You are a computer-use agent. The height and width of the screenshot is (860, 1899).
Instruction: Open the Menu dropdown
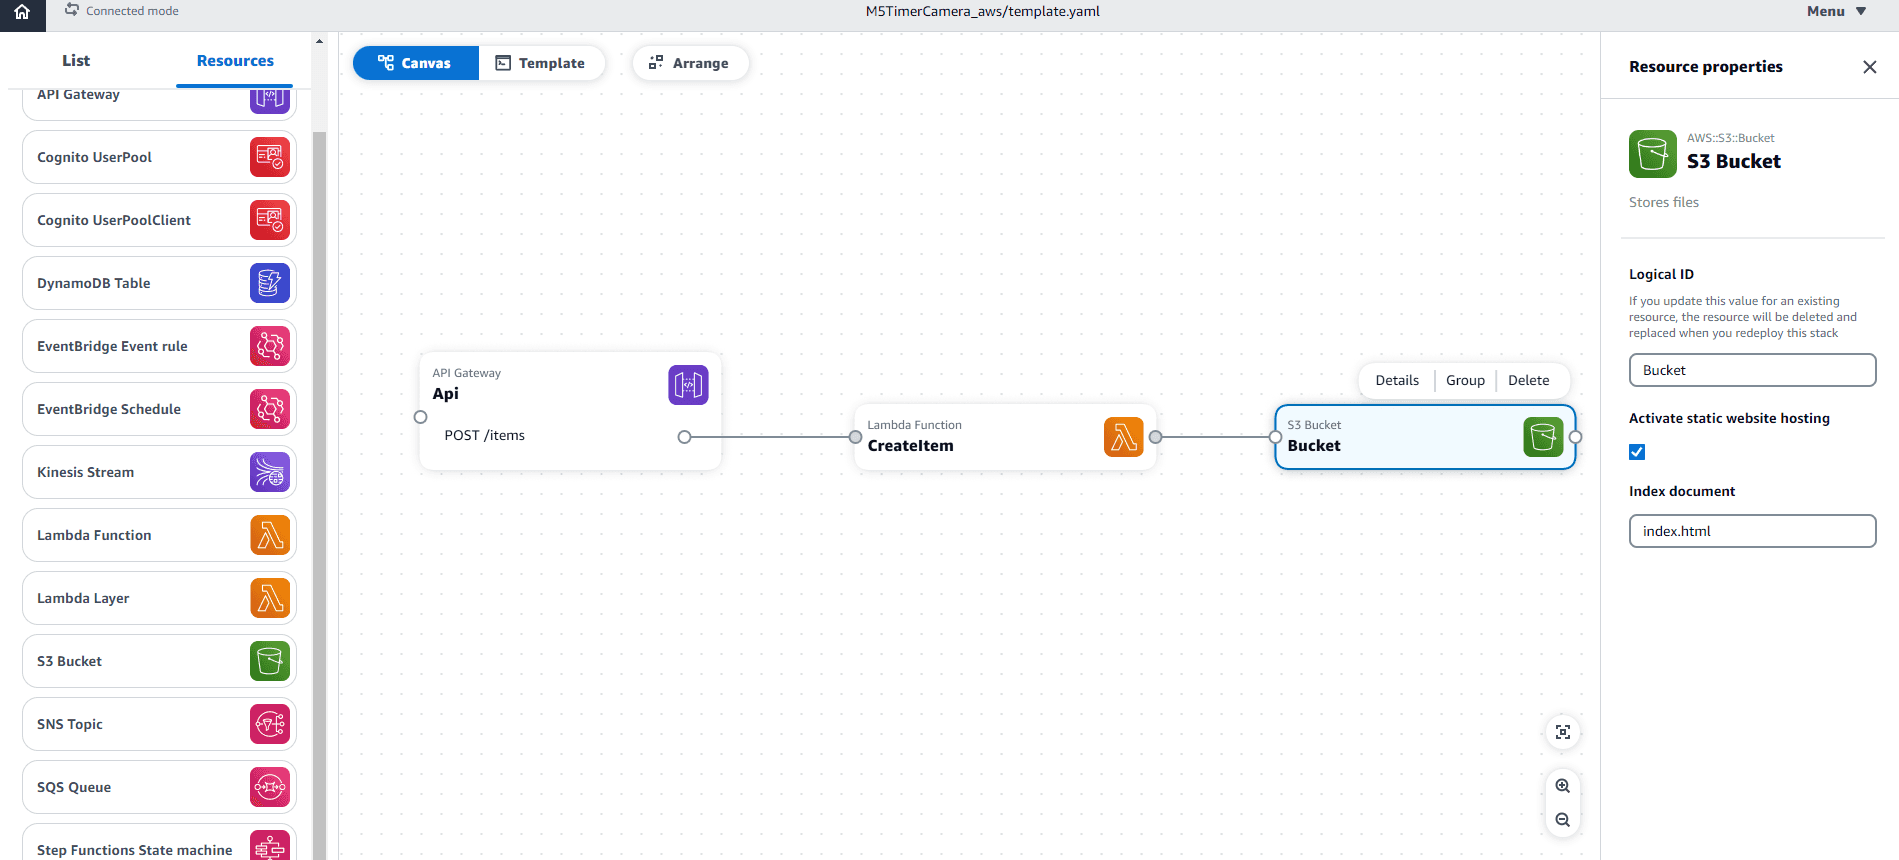pyautogui.click(x=1836, y=12)
